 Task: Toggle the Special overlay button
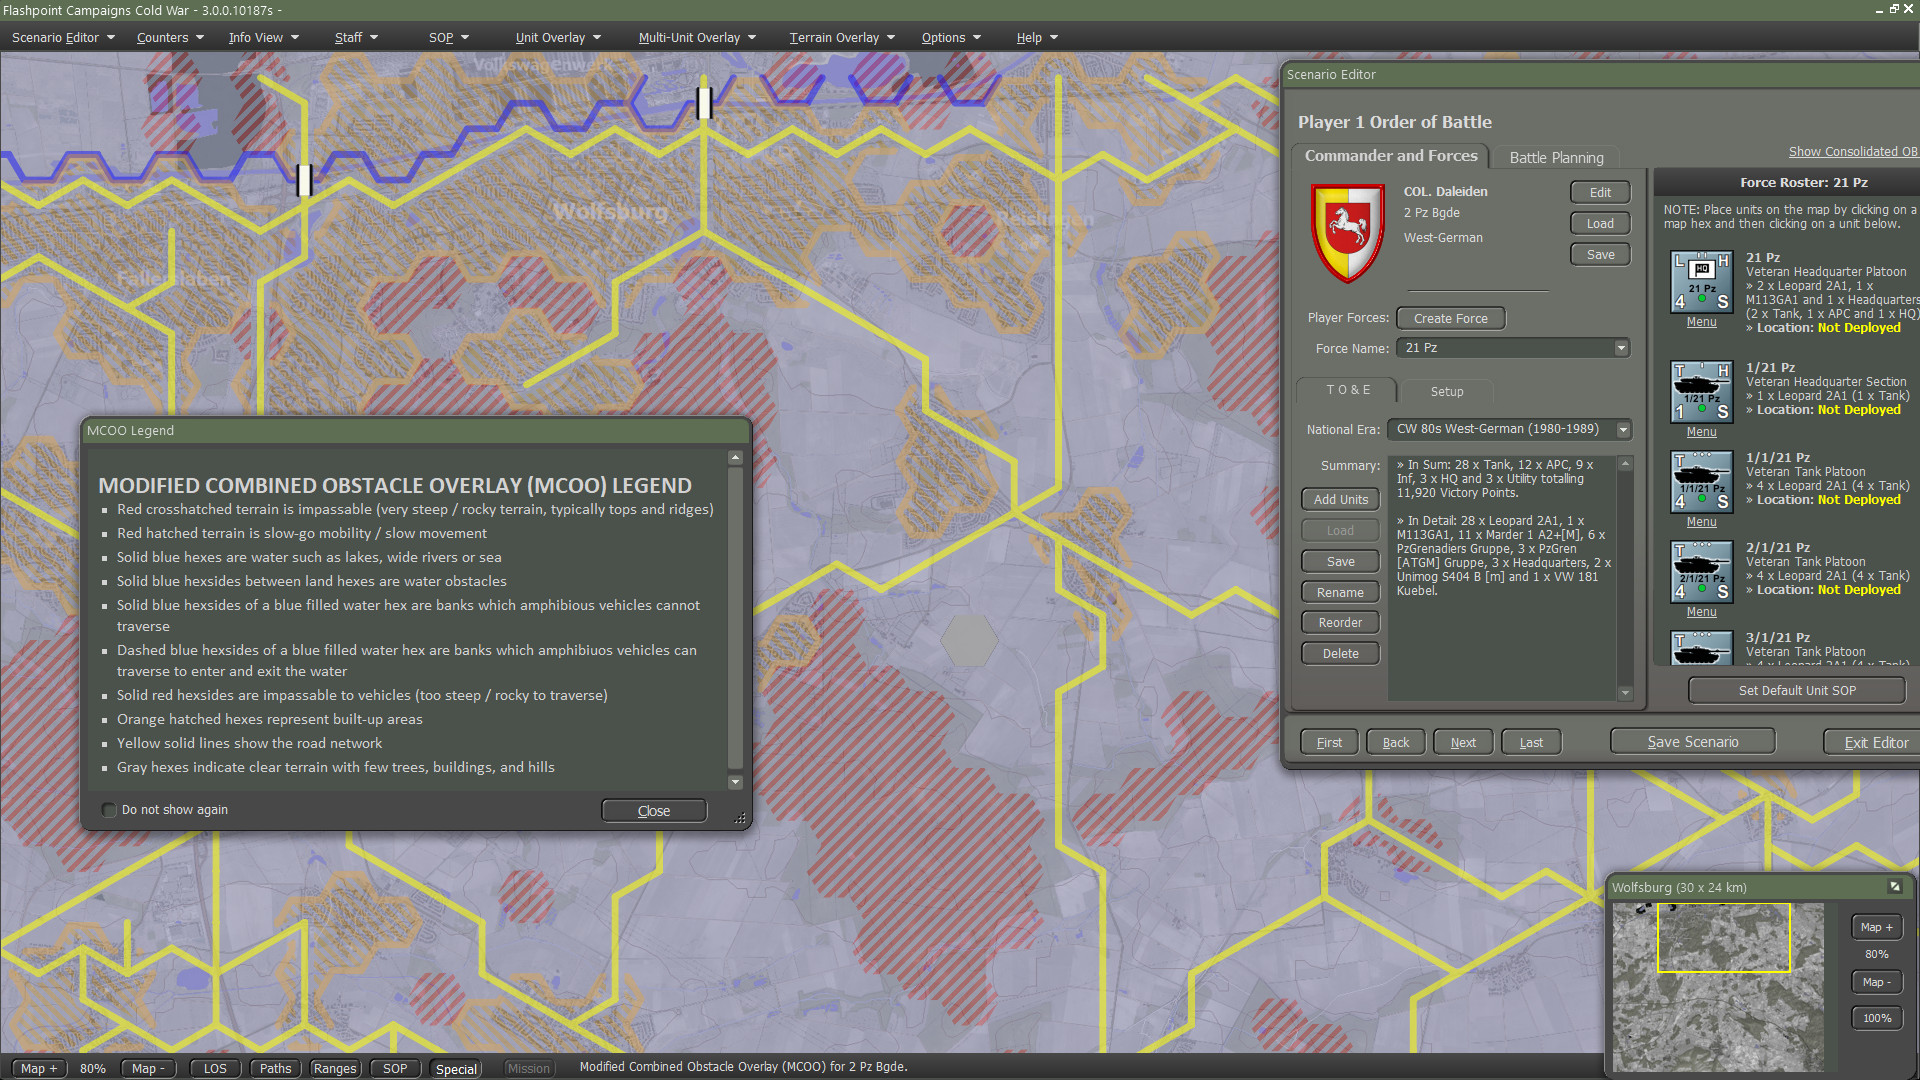tap(456, 1068)
